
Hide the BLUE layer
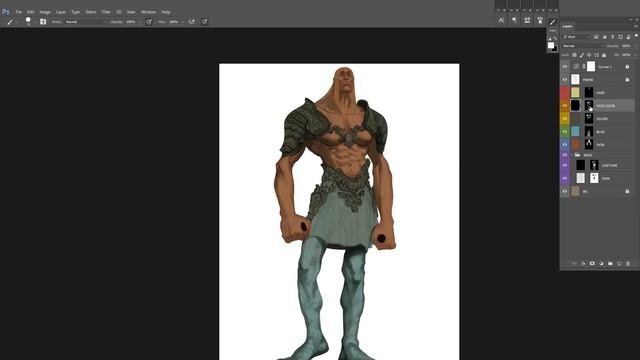tap(565, 131)
